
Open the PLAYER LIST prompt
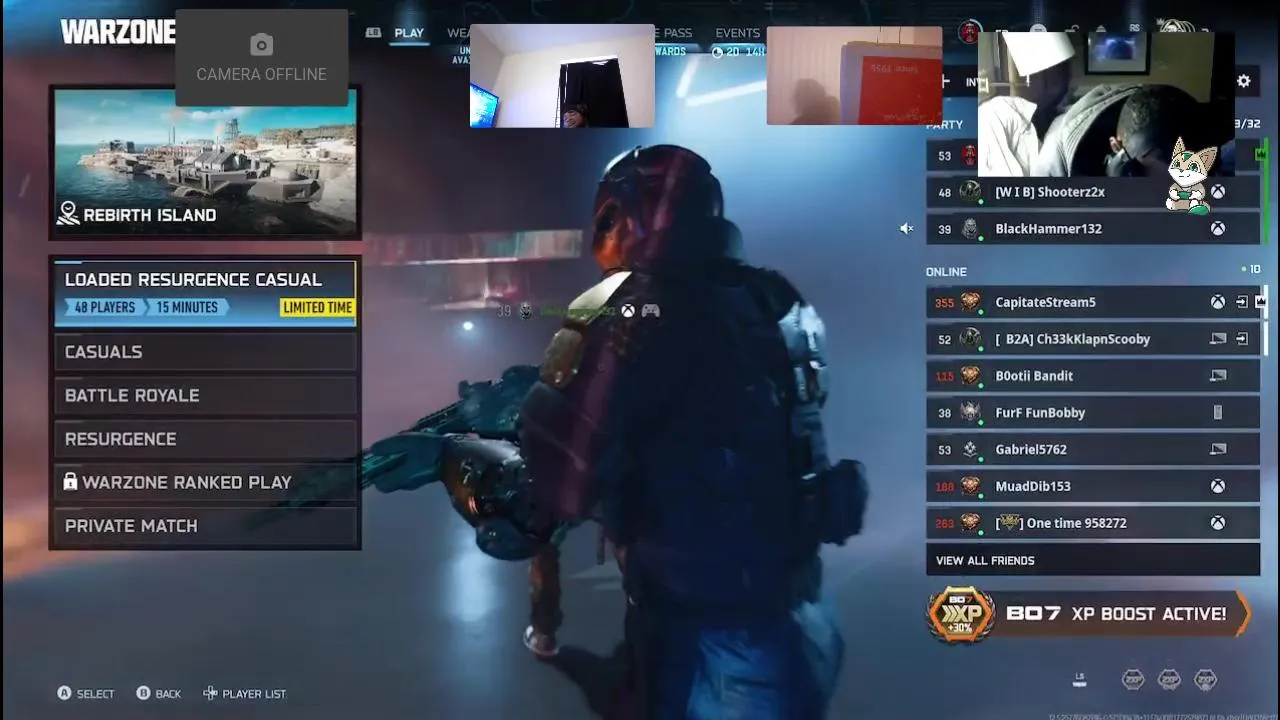[x=244, y=693]
